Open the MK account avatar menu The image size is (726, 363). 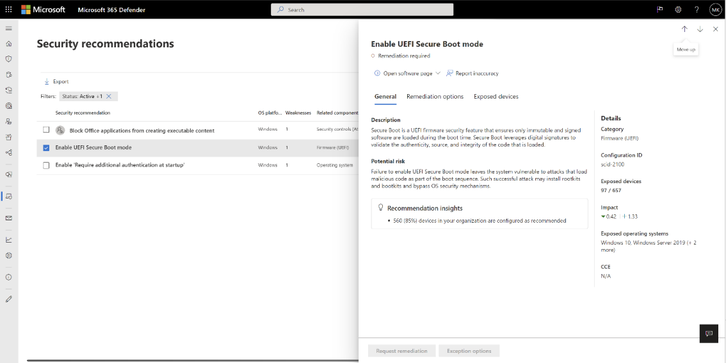coord(715,9)
